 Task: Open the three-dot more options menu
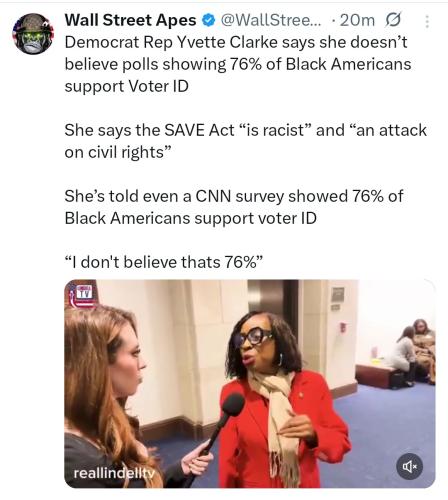tap(427, 22)
